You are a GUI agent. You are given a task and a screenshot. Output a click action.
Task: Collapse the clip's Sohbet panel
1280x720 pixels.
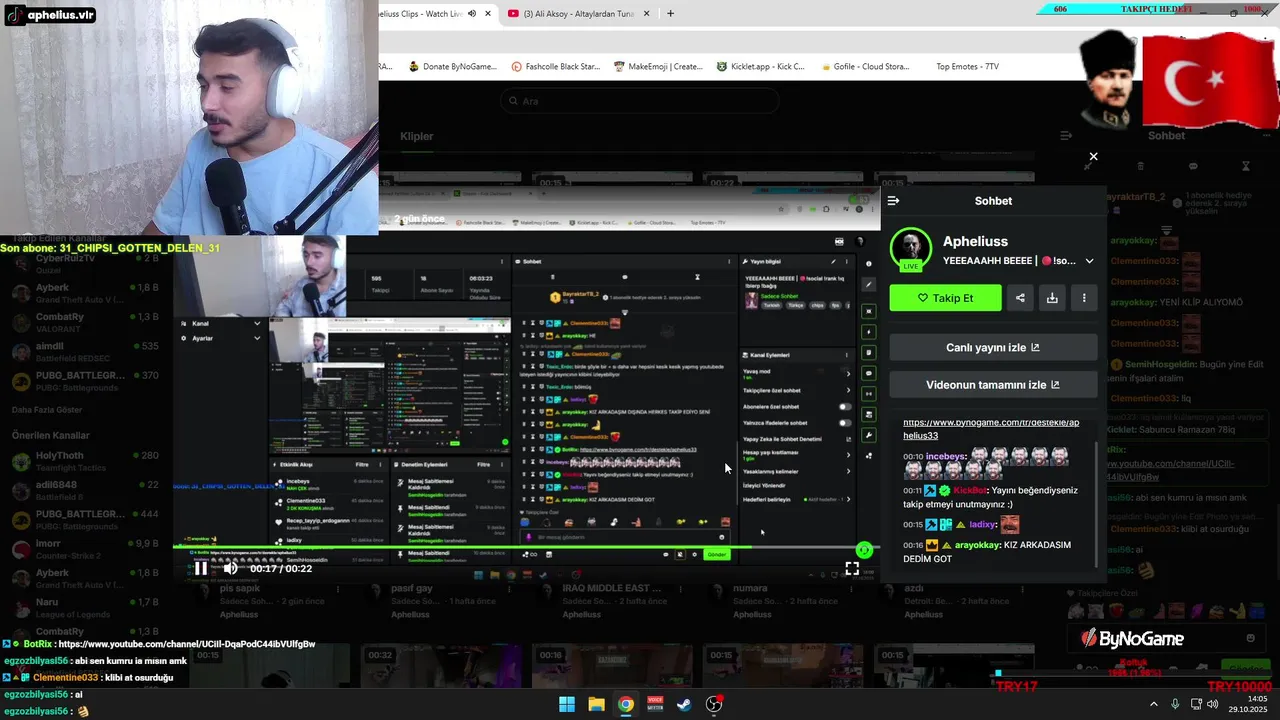893,201
